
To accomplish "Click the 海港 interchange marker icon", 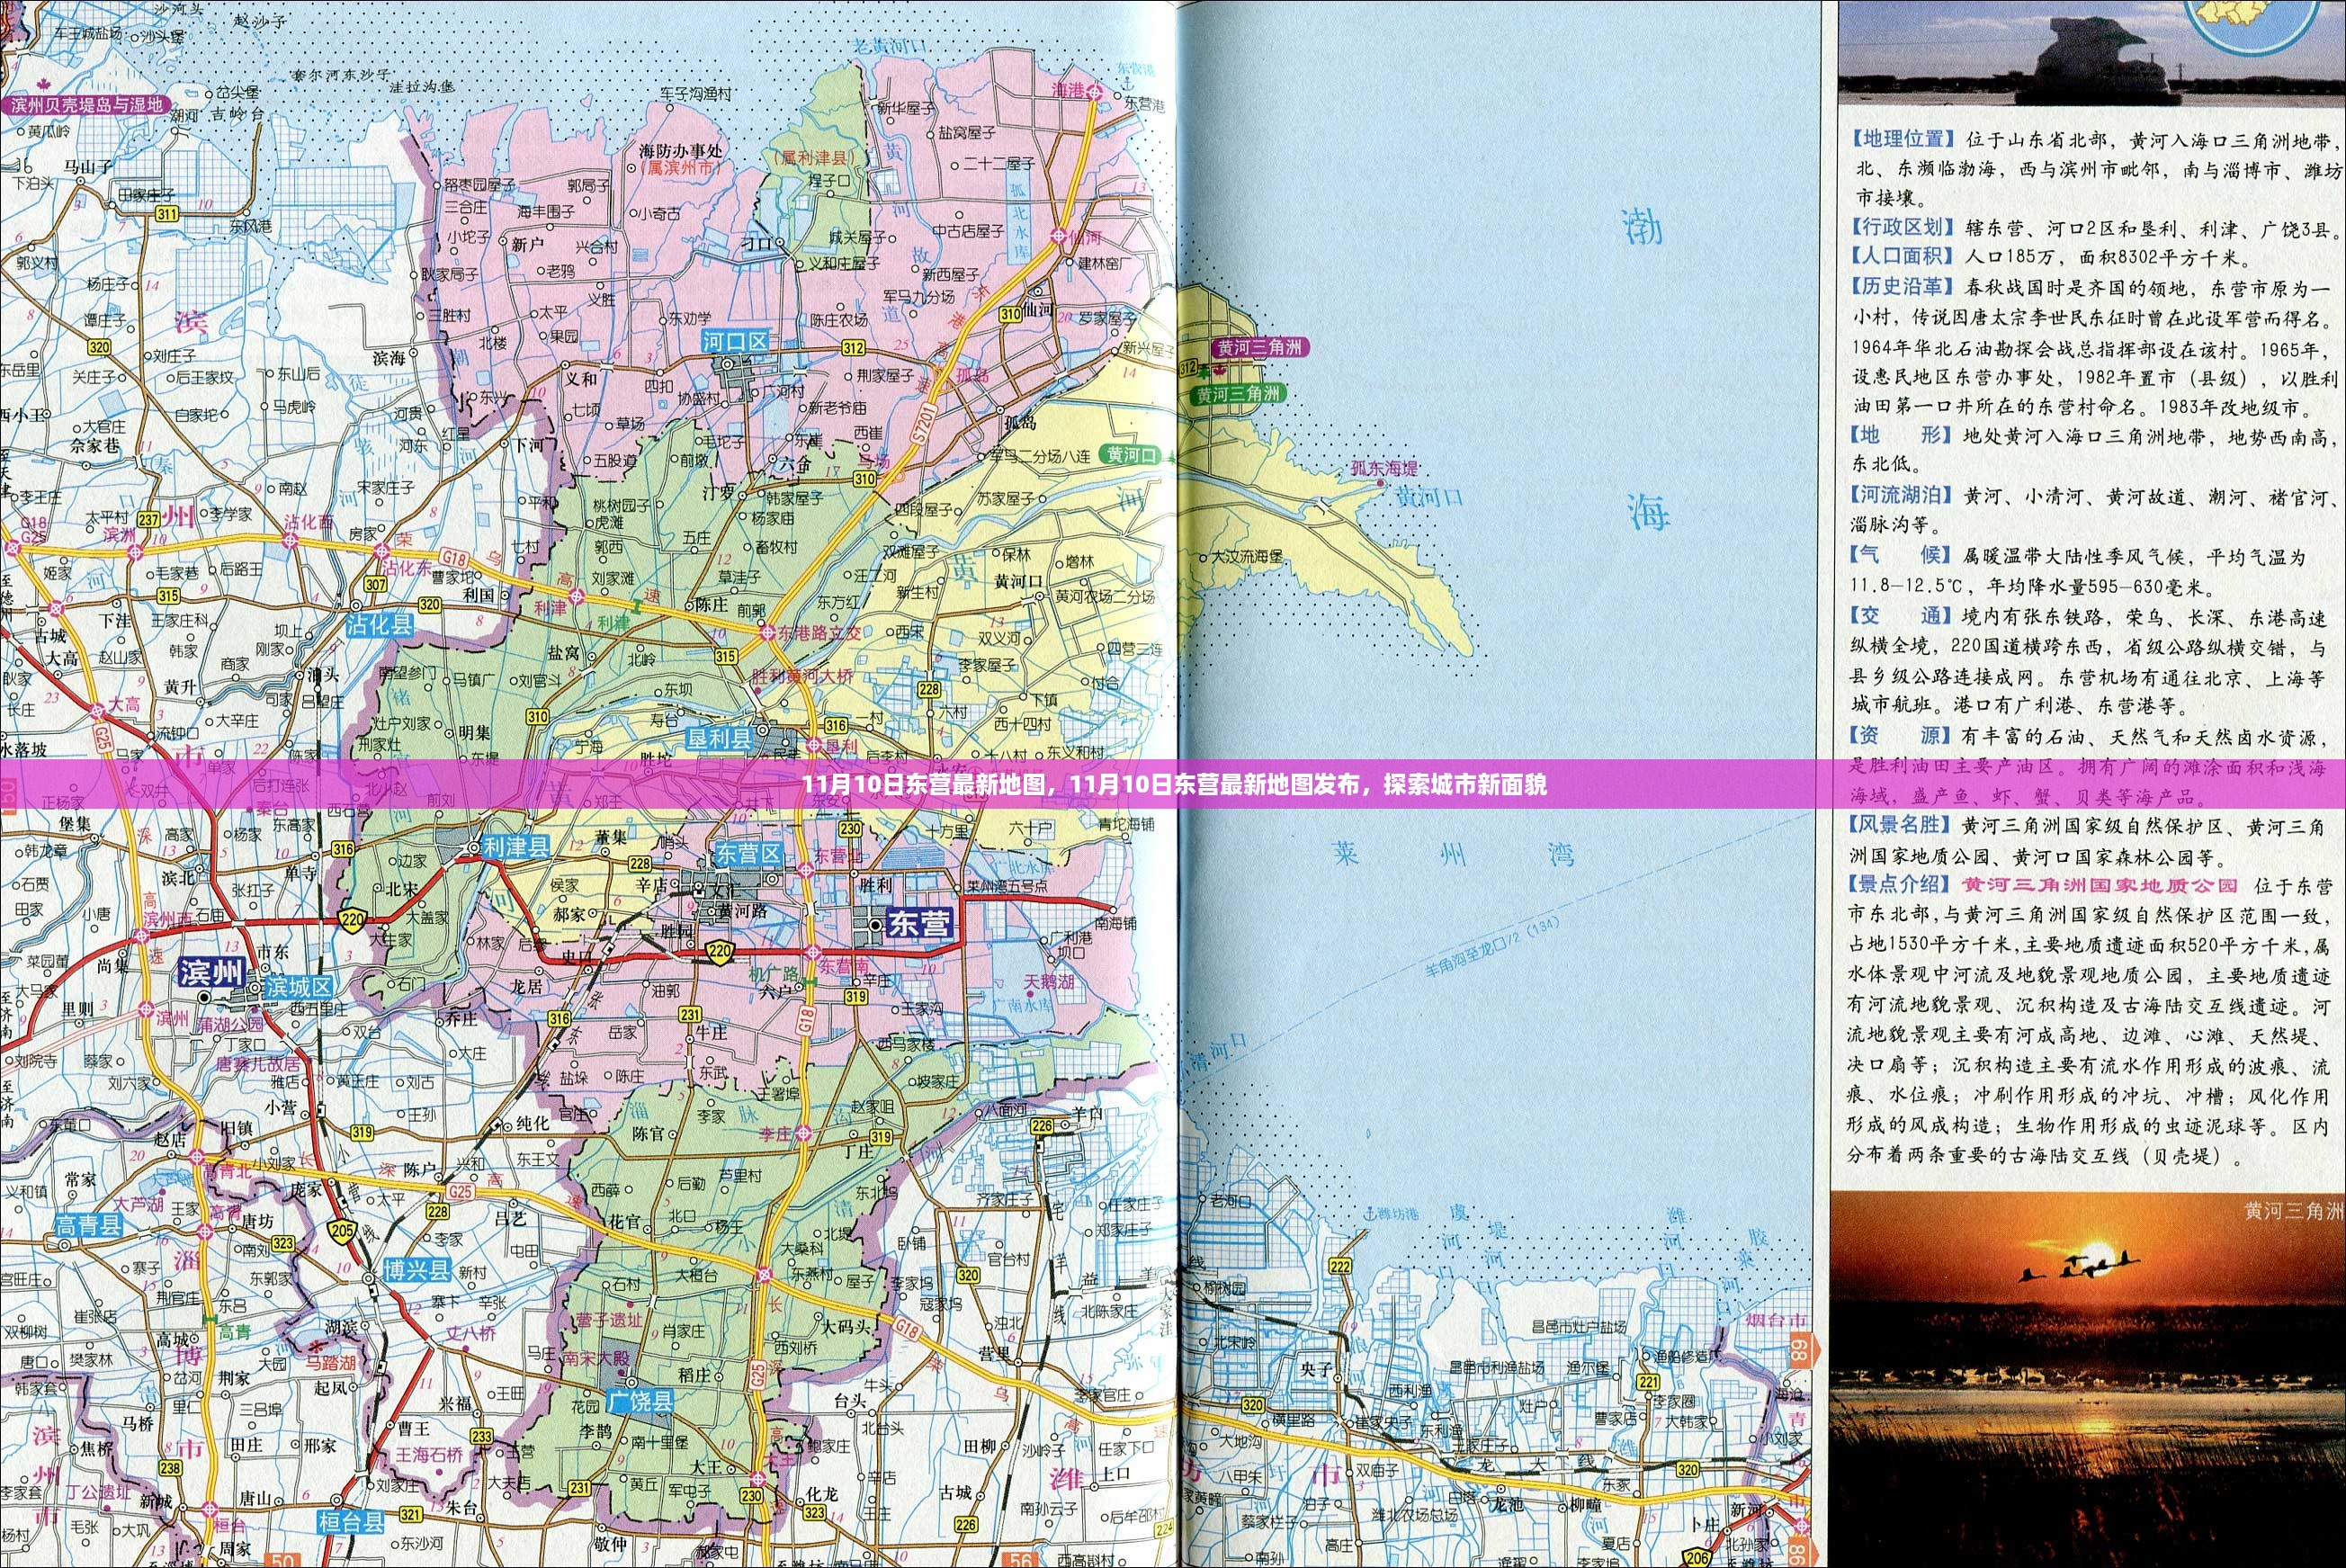I will click(1094, 91).
